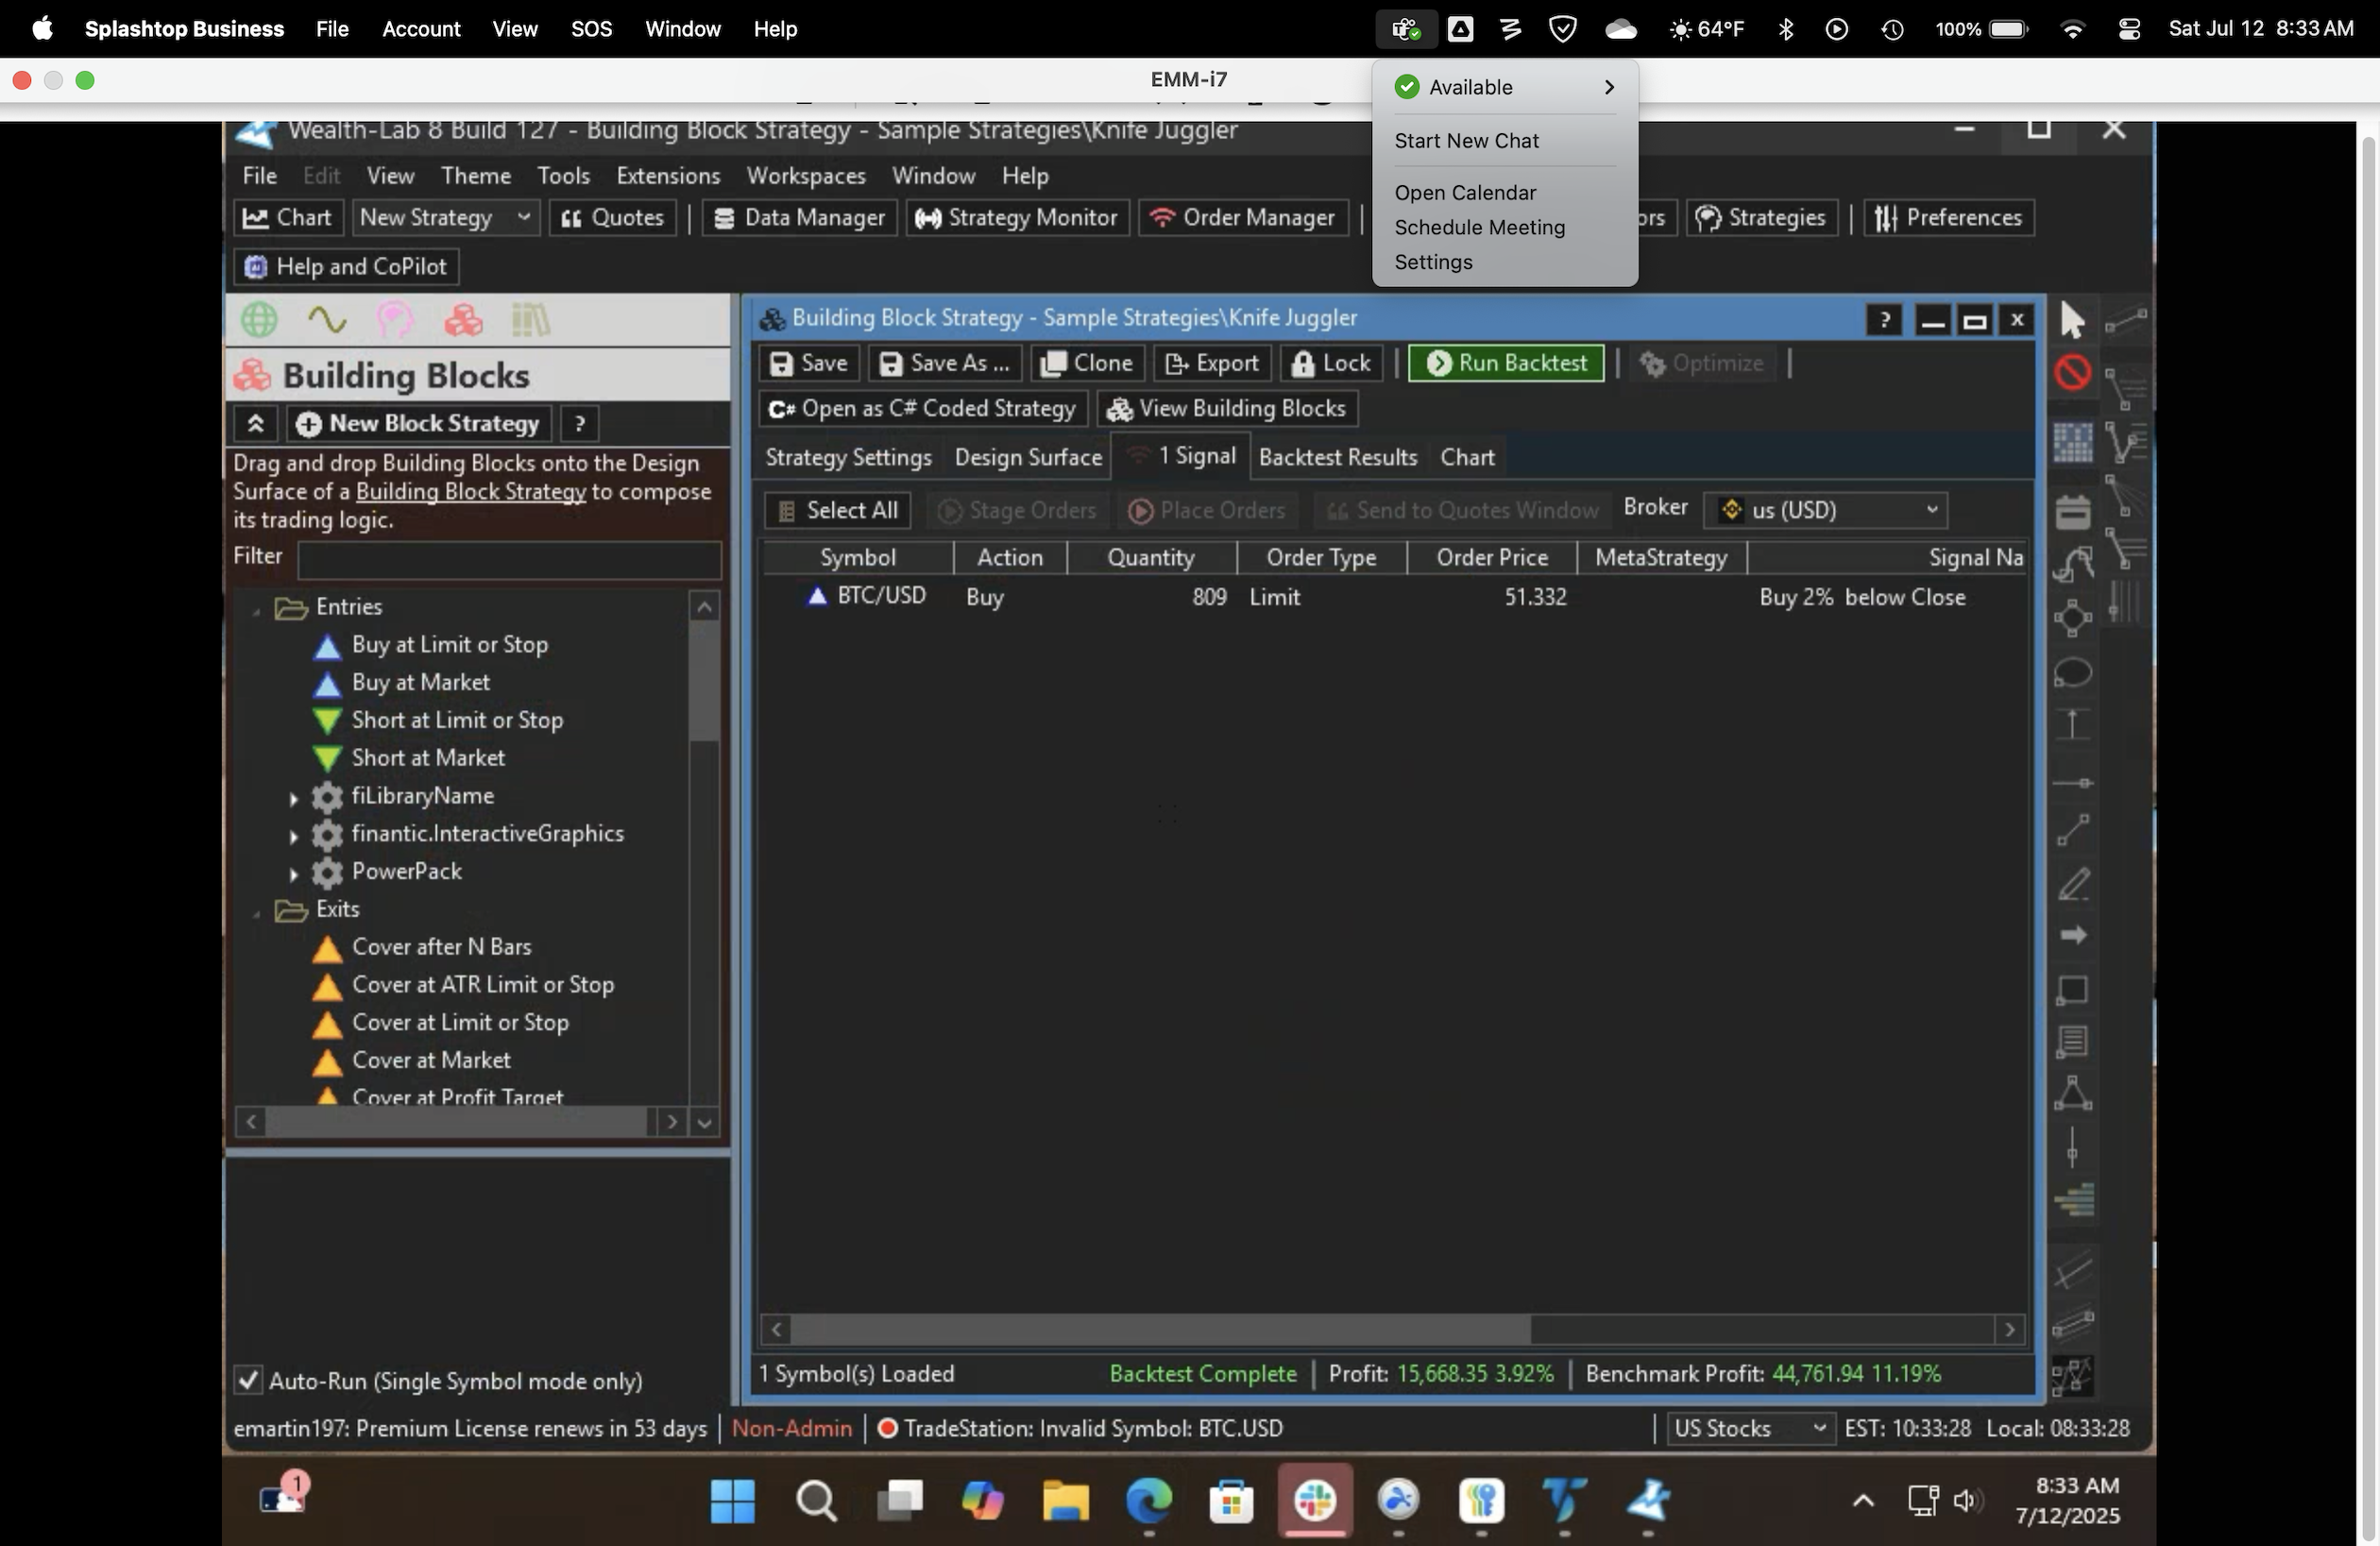Click the globe icon in the left panel
Viewport: 2380px width, 1546px height.
tap(260, 320)
